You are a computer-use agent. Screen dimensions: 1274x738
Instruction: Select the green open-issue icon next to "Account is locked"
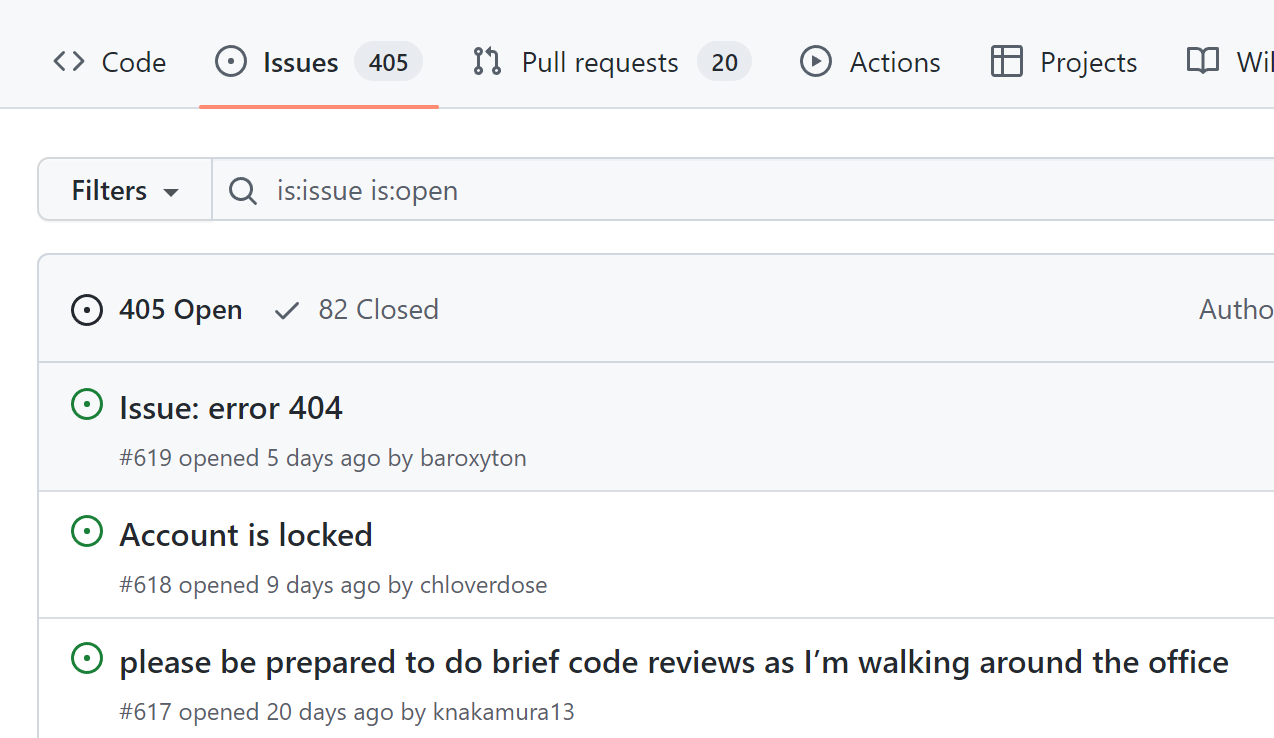pos(87,531)
